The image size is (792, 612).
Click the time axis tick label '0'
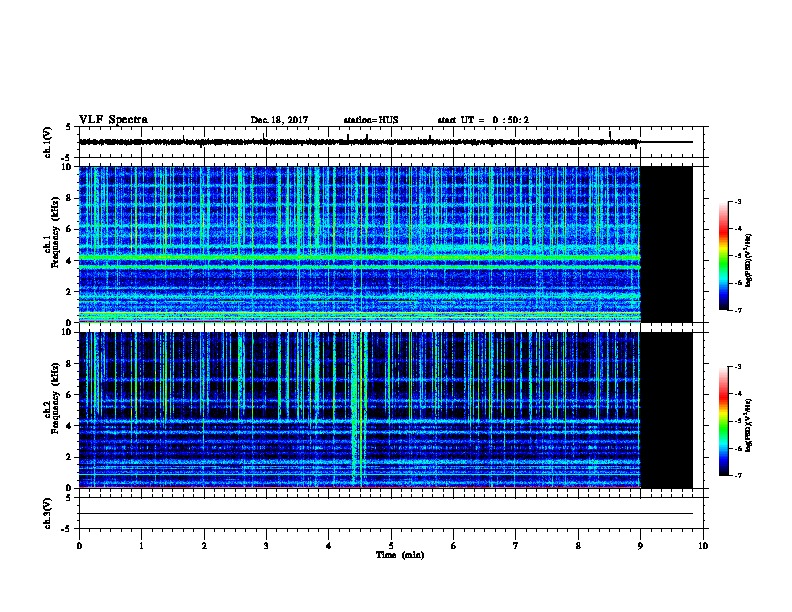click(x=79, y=546)
